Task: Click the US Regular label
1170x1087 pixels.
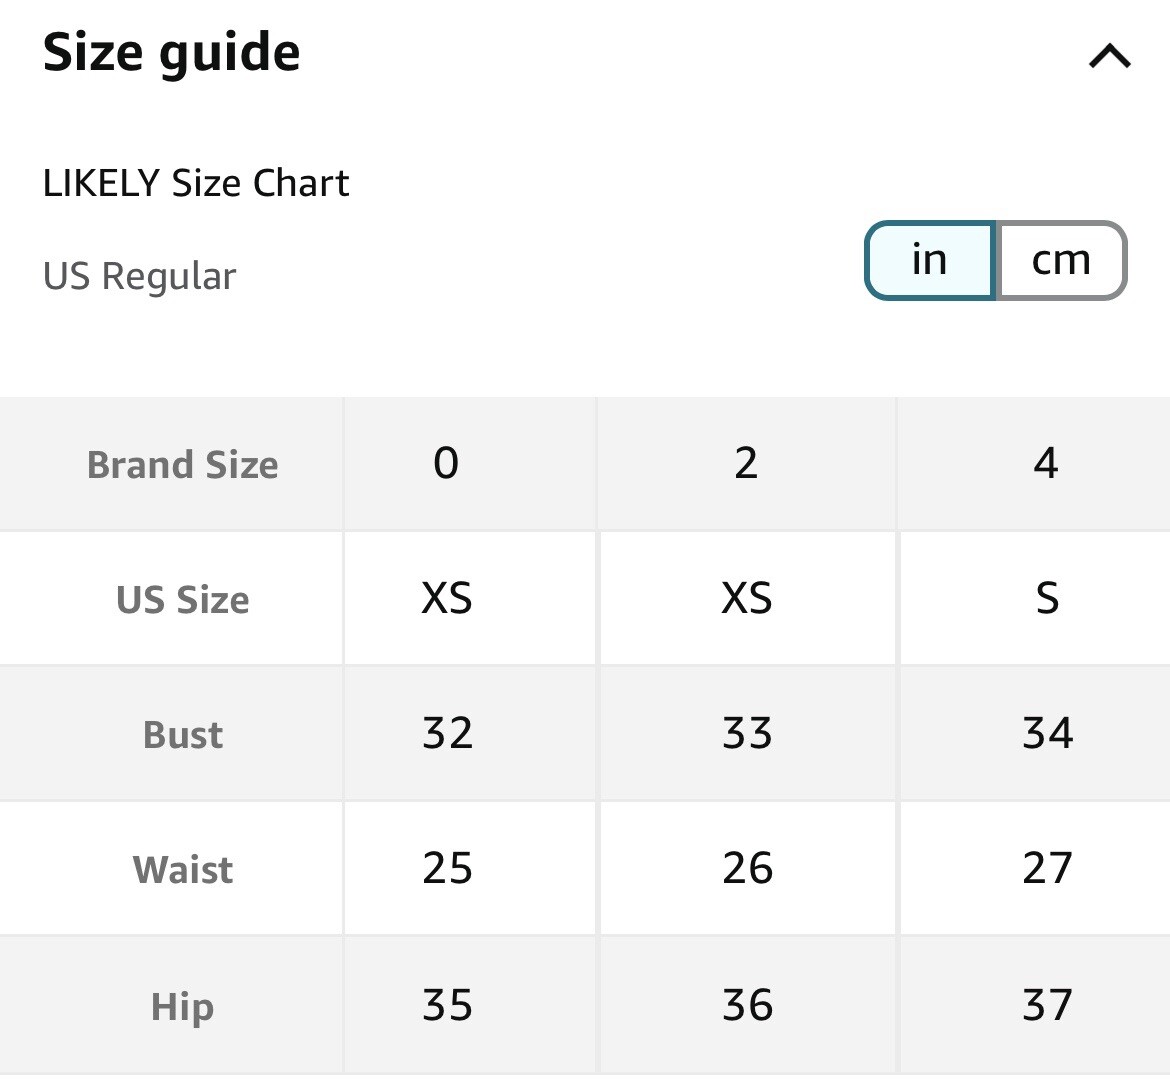Action: click(140, 276)
